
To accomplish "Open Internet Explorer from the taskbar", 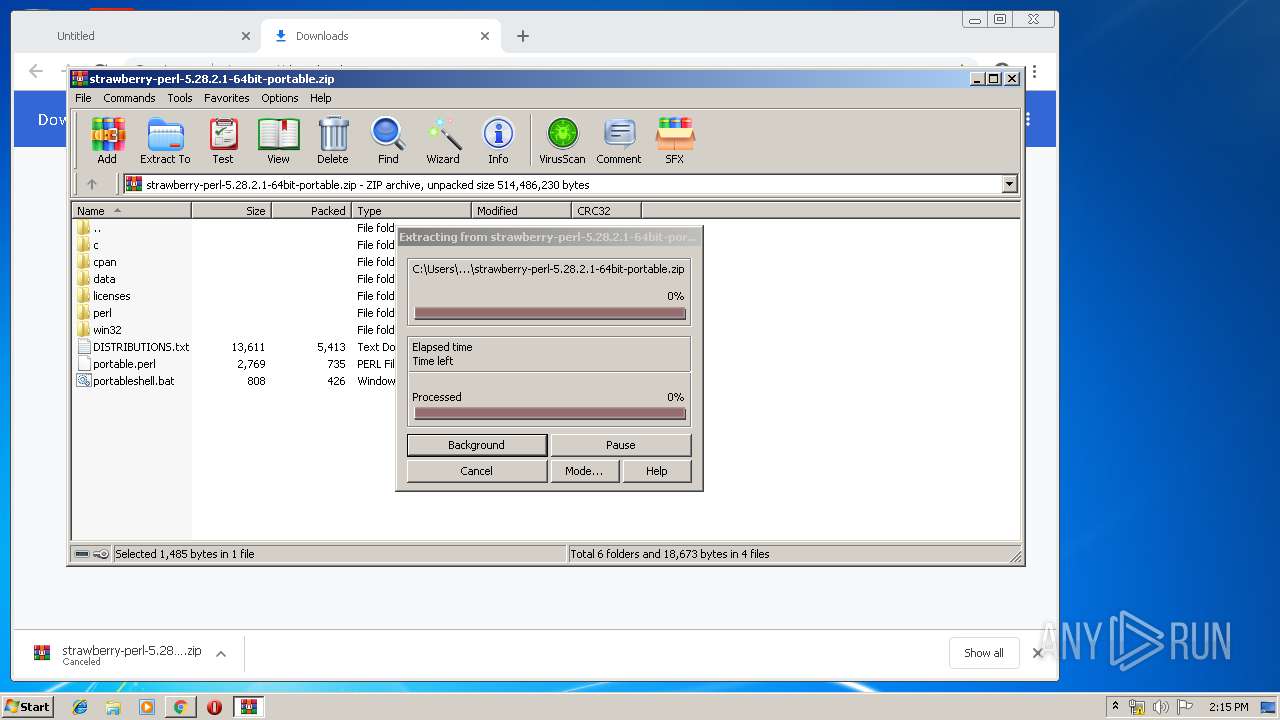I will [x=80, y=707].
